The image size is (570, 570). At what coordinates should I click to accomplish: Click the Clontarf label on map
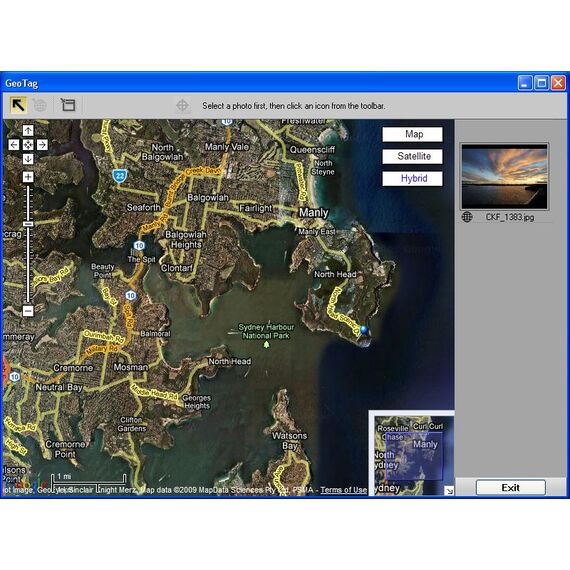pyautogui.click(x=177, y=268)
